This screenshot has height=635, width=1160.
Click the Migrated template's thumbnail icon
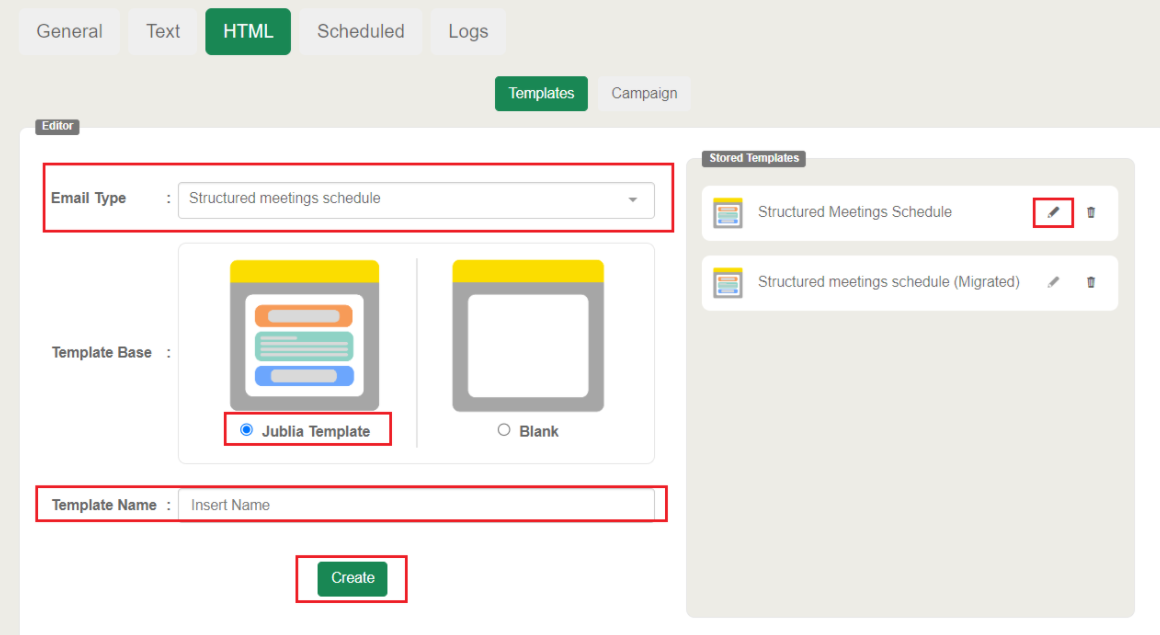tap(728, 283)
